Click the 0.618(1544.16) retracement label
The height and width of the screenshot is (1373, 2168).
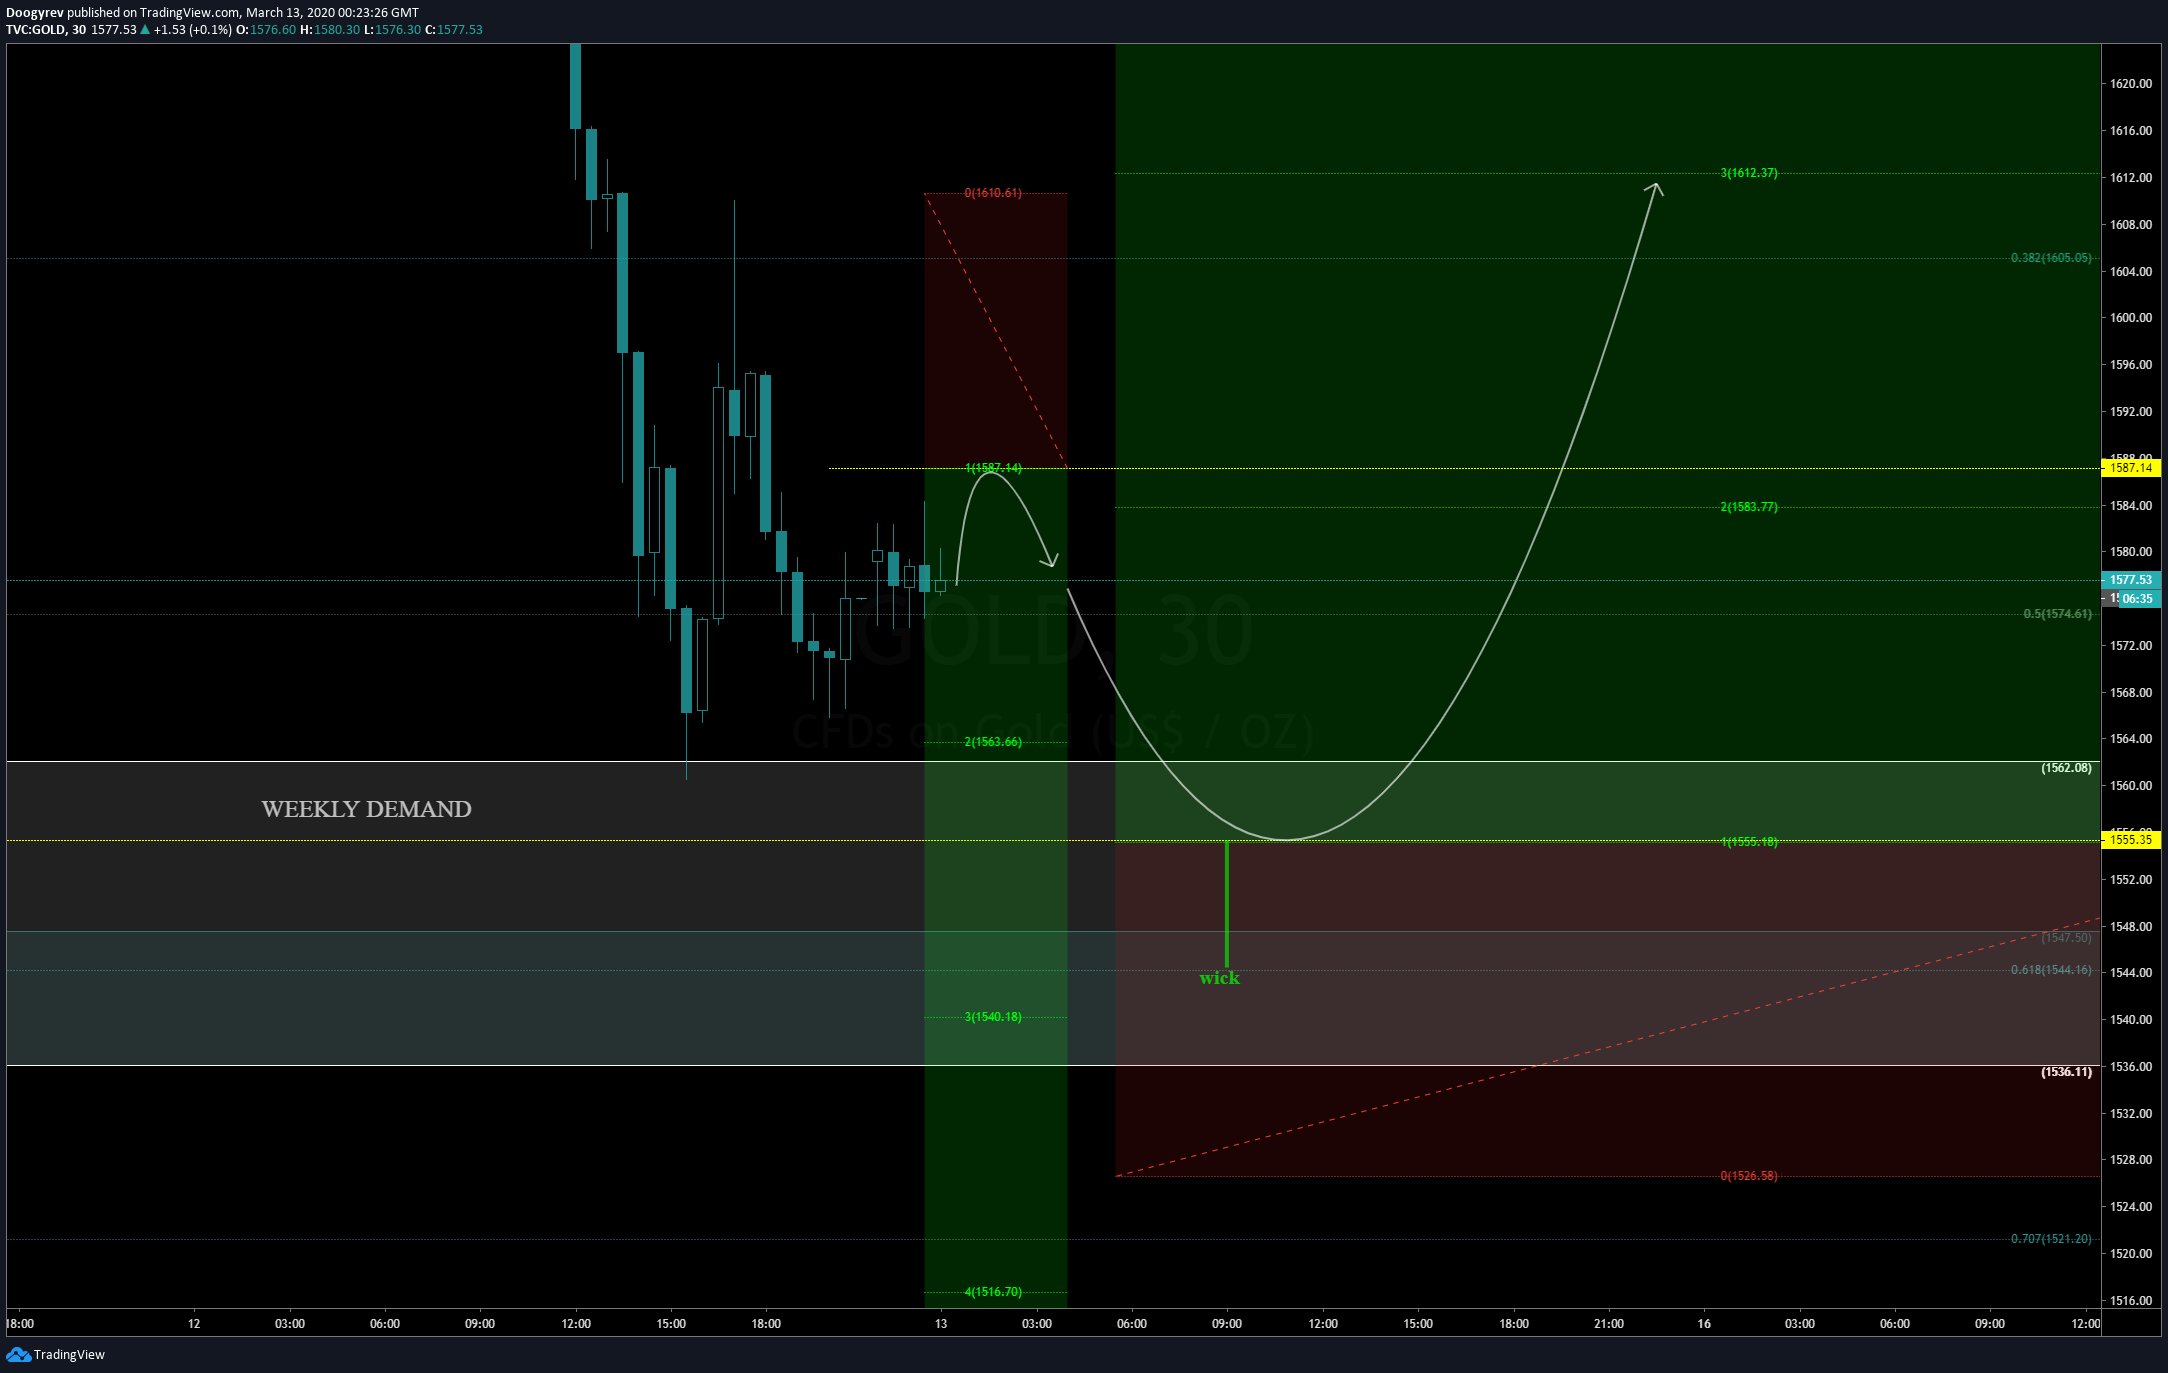coord(2051,970)
